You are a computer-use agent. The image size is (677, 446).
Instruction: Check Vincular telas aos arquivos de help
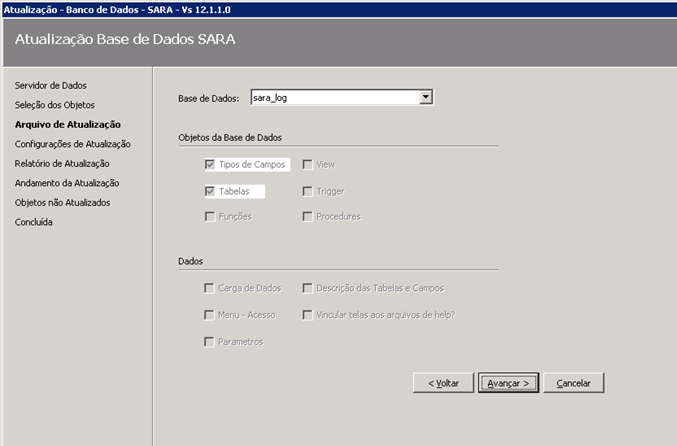[x=307, y=315]
